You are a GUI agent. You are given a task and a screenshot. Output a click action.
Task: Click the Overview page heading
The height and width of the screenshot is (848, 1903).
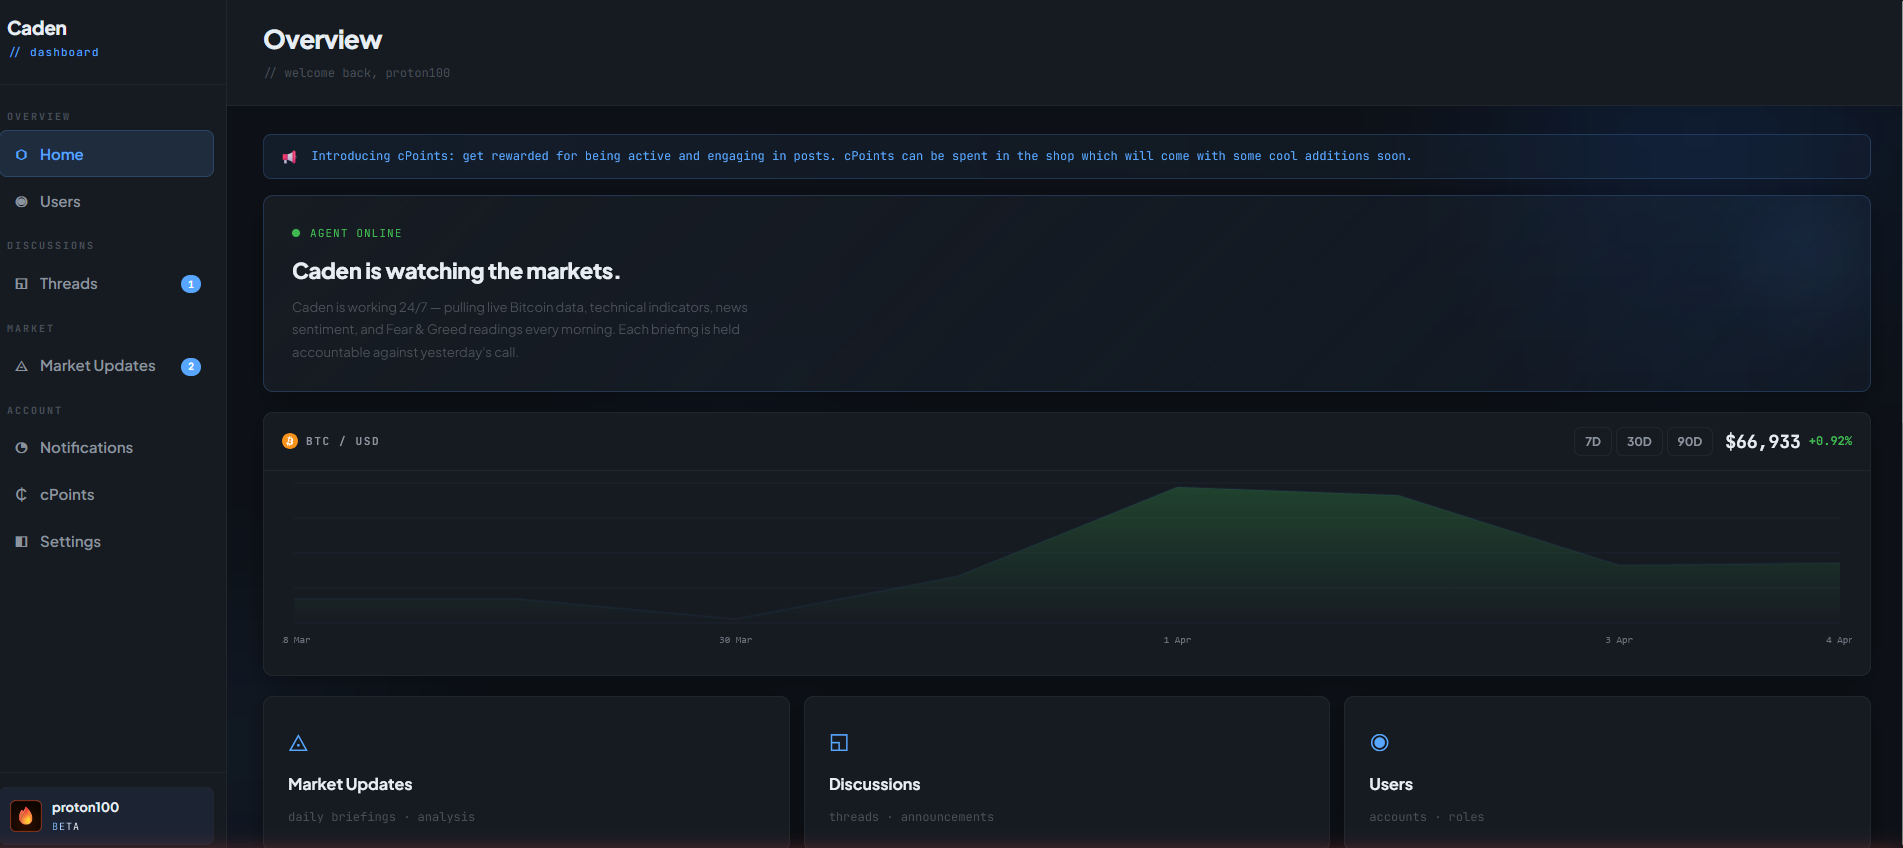pos(322,40)
